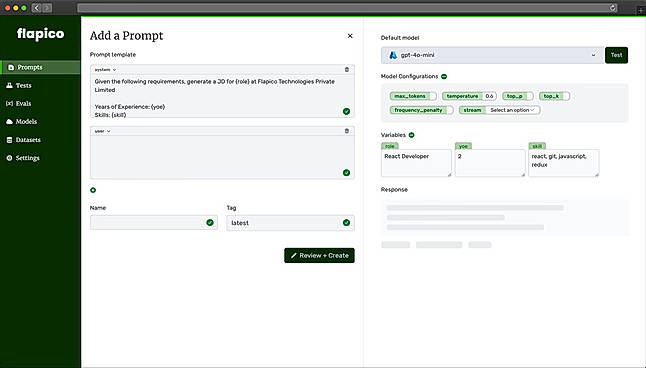Viewport: 646px width, 368px height.
Task: Click the top_k configuration field
Action: [x=555, y=96]
